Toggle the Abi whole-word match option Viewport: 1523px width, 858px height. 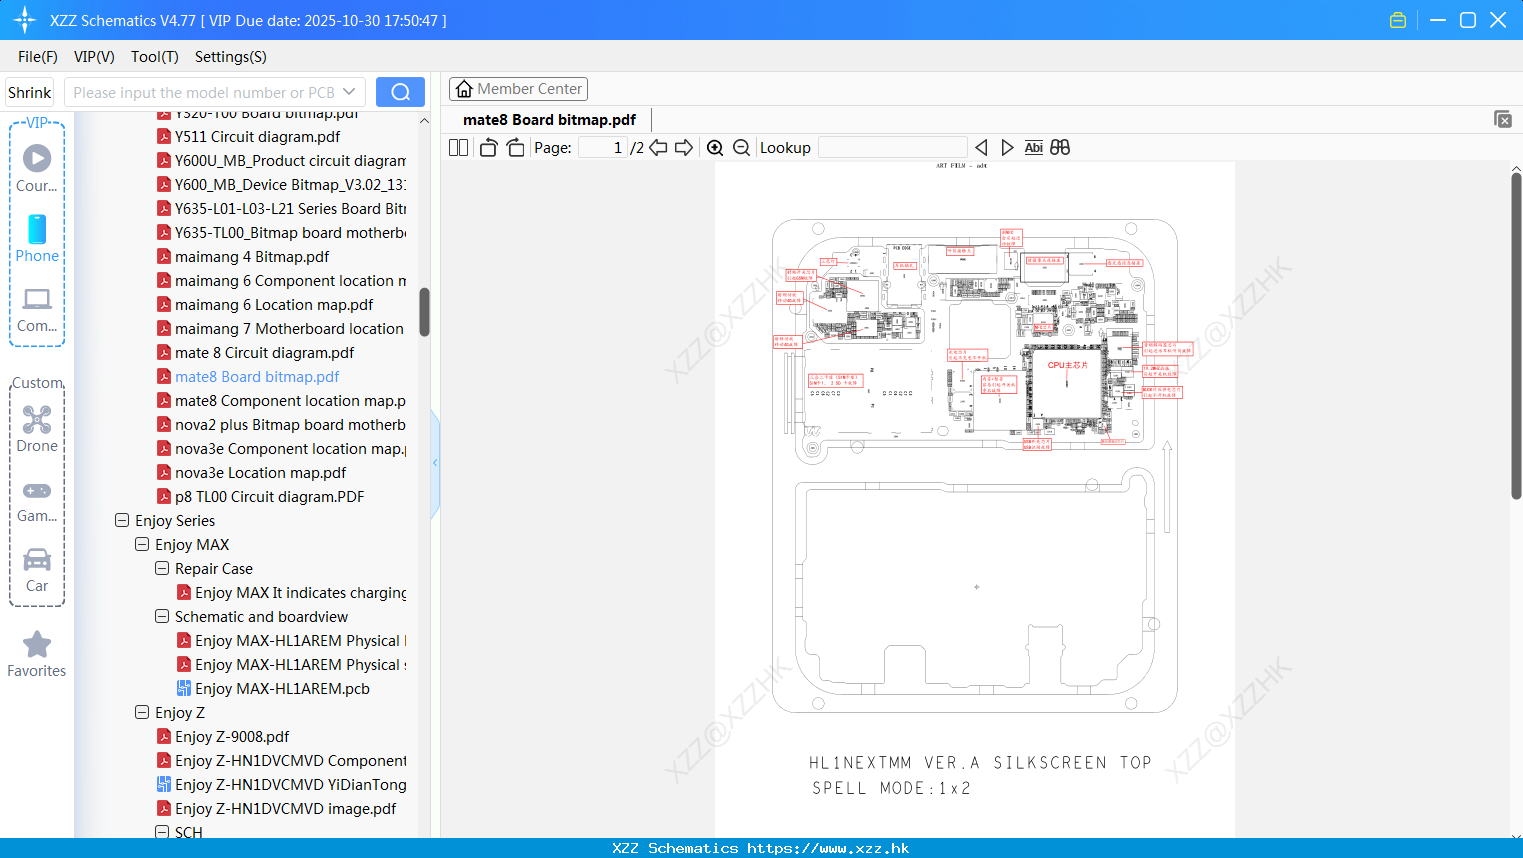pyautogui.click(x=1033, y=147)
